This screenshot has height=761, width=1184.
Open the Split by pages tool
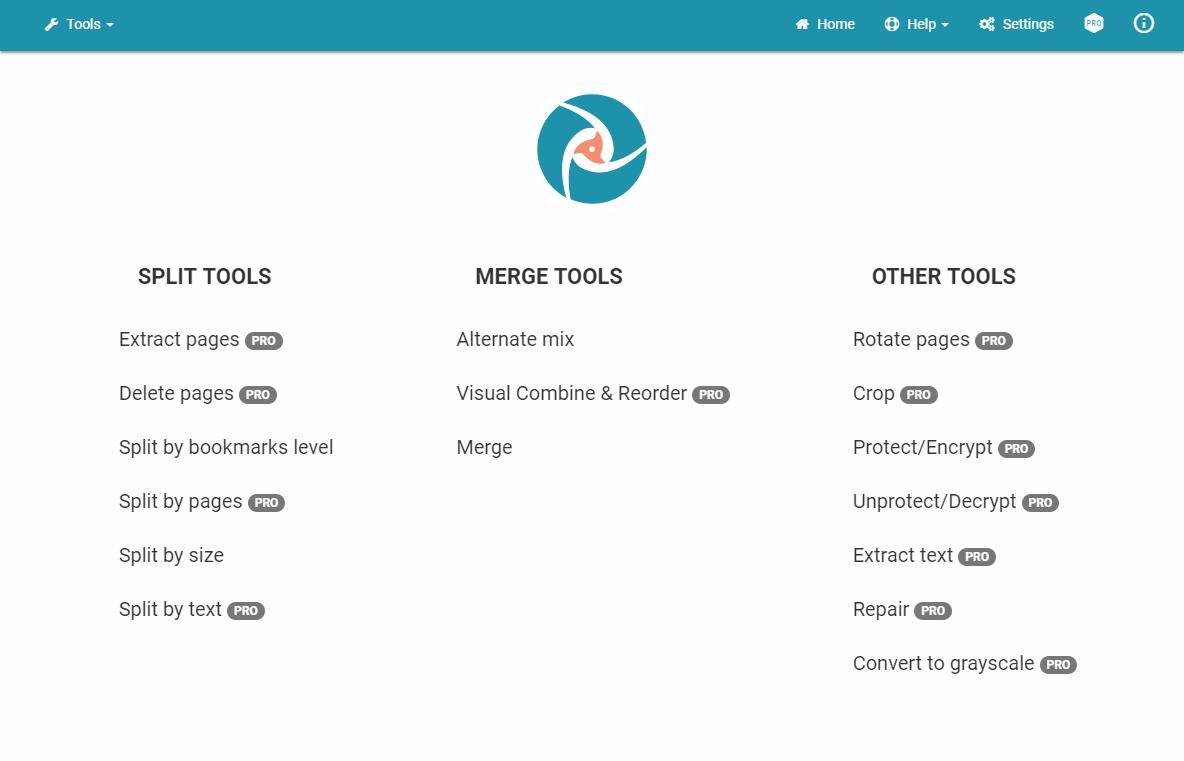coord(180,501)
